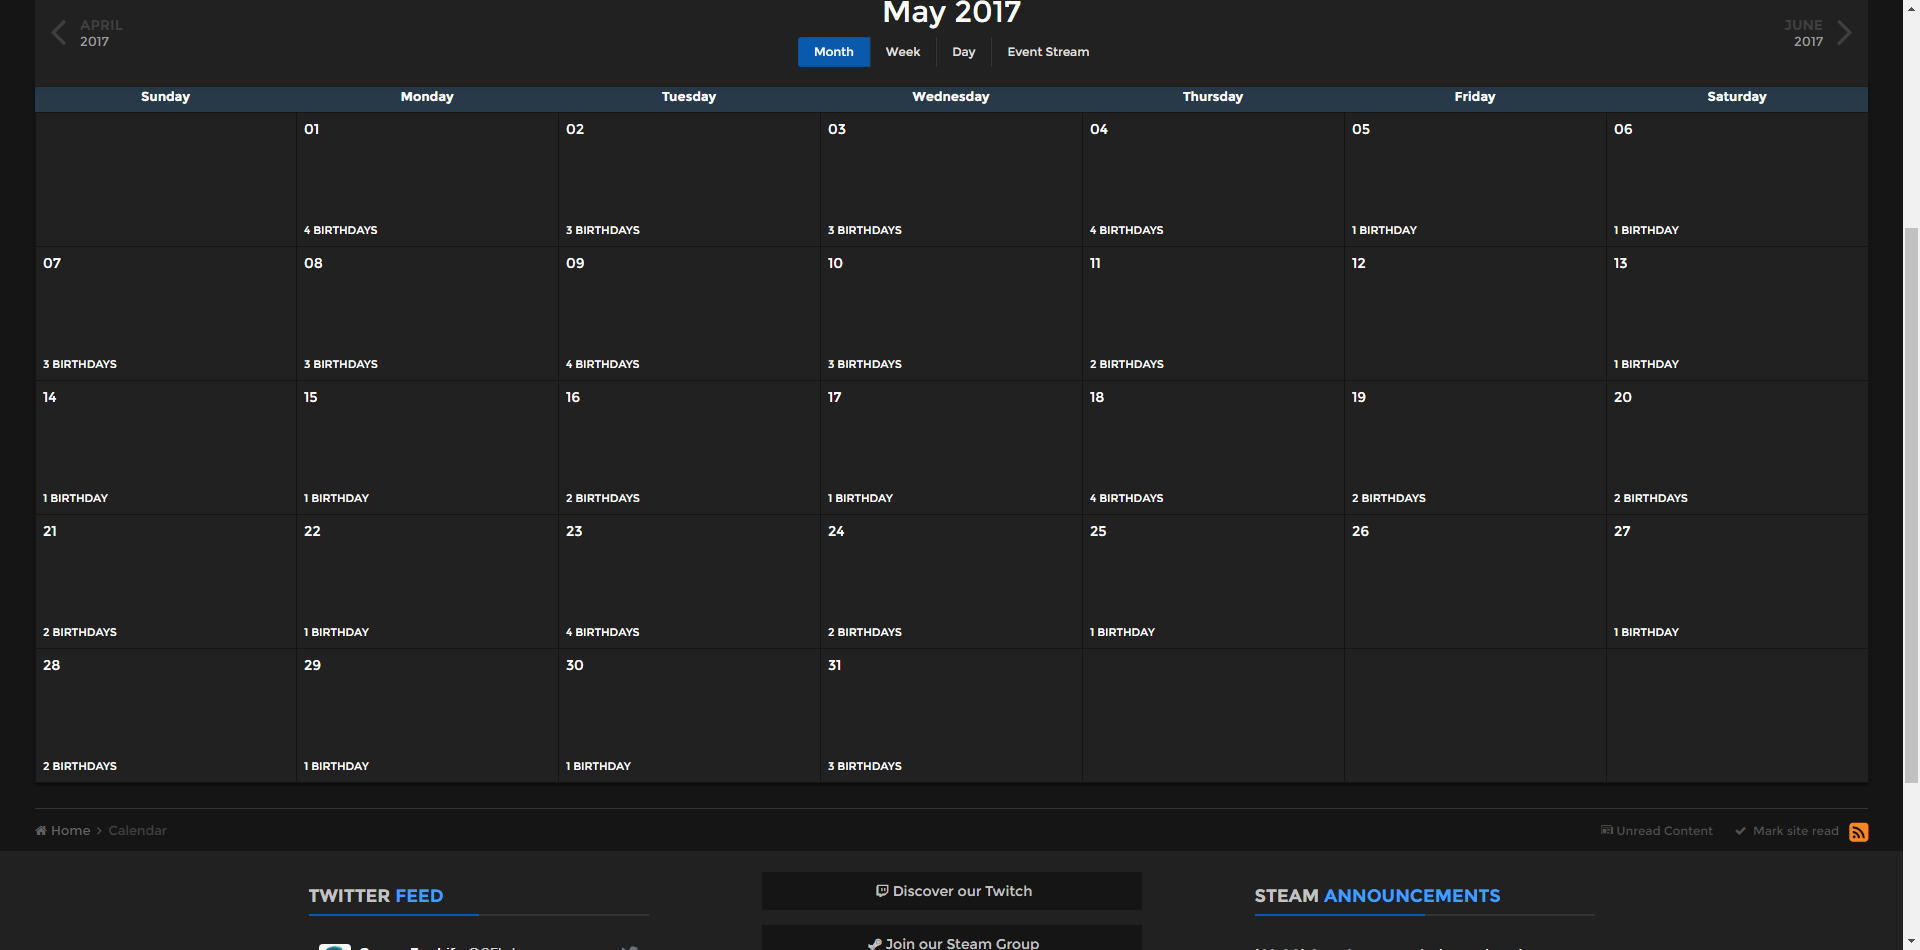The image size is (1920, 950).
Task: Click the Calendar breadcrumb item
Action: [138, 831]
